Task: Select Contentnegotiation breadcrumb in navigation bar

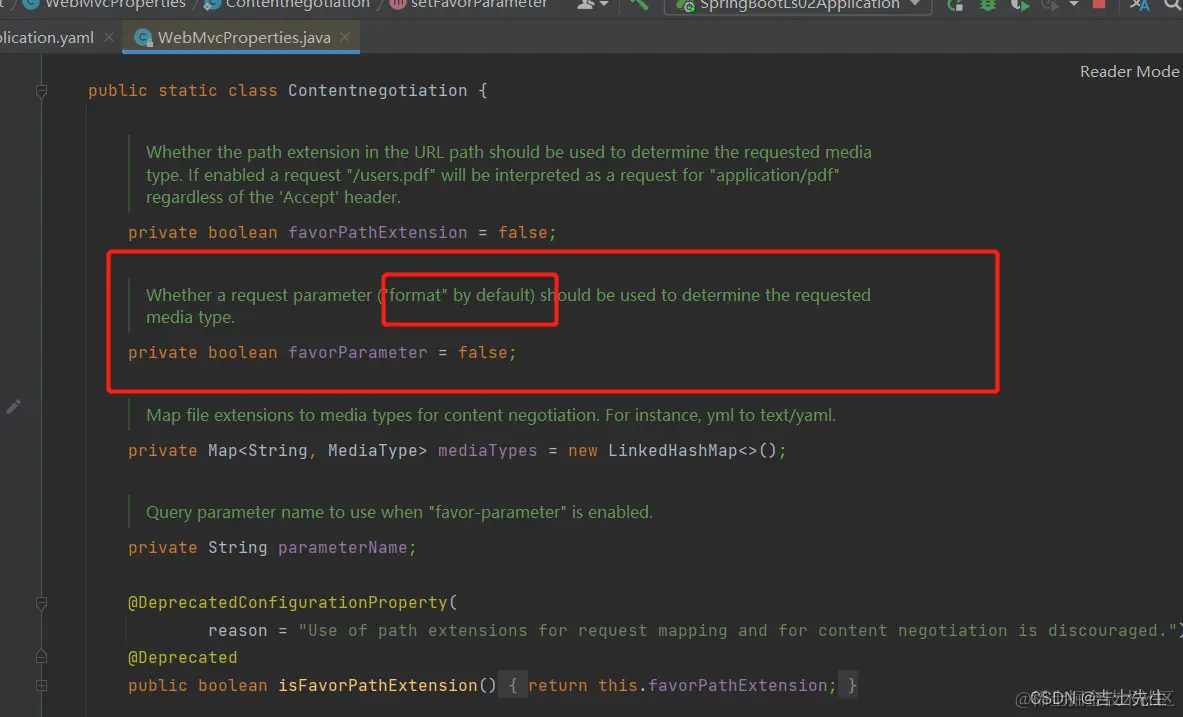Action: coord(298,4)
